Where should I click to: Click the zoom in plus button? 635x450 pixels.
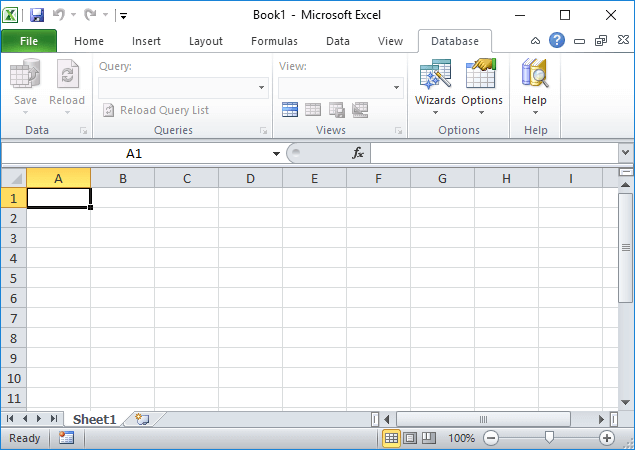607,438
